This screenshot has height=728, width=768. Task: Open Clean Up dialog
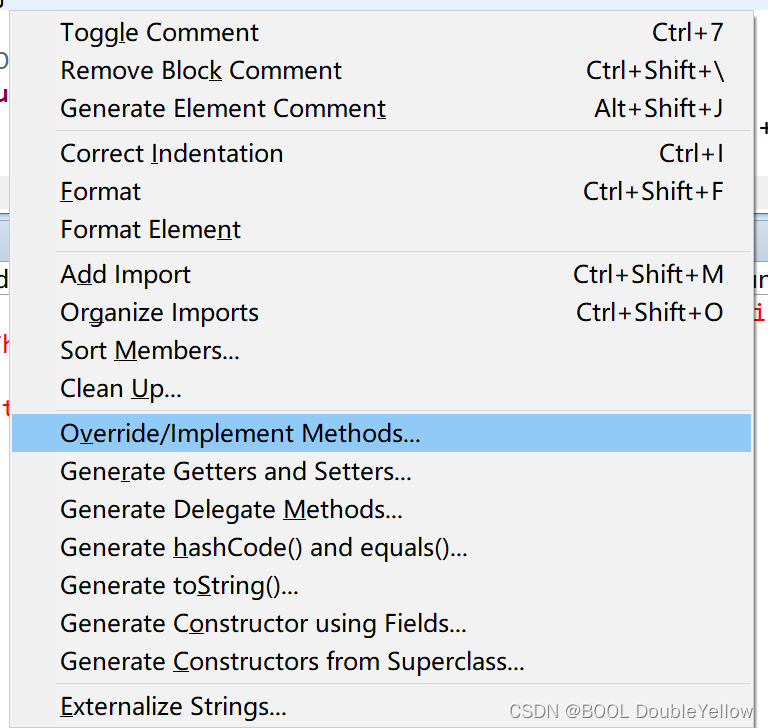click(x=121, y=389)
